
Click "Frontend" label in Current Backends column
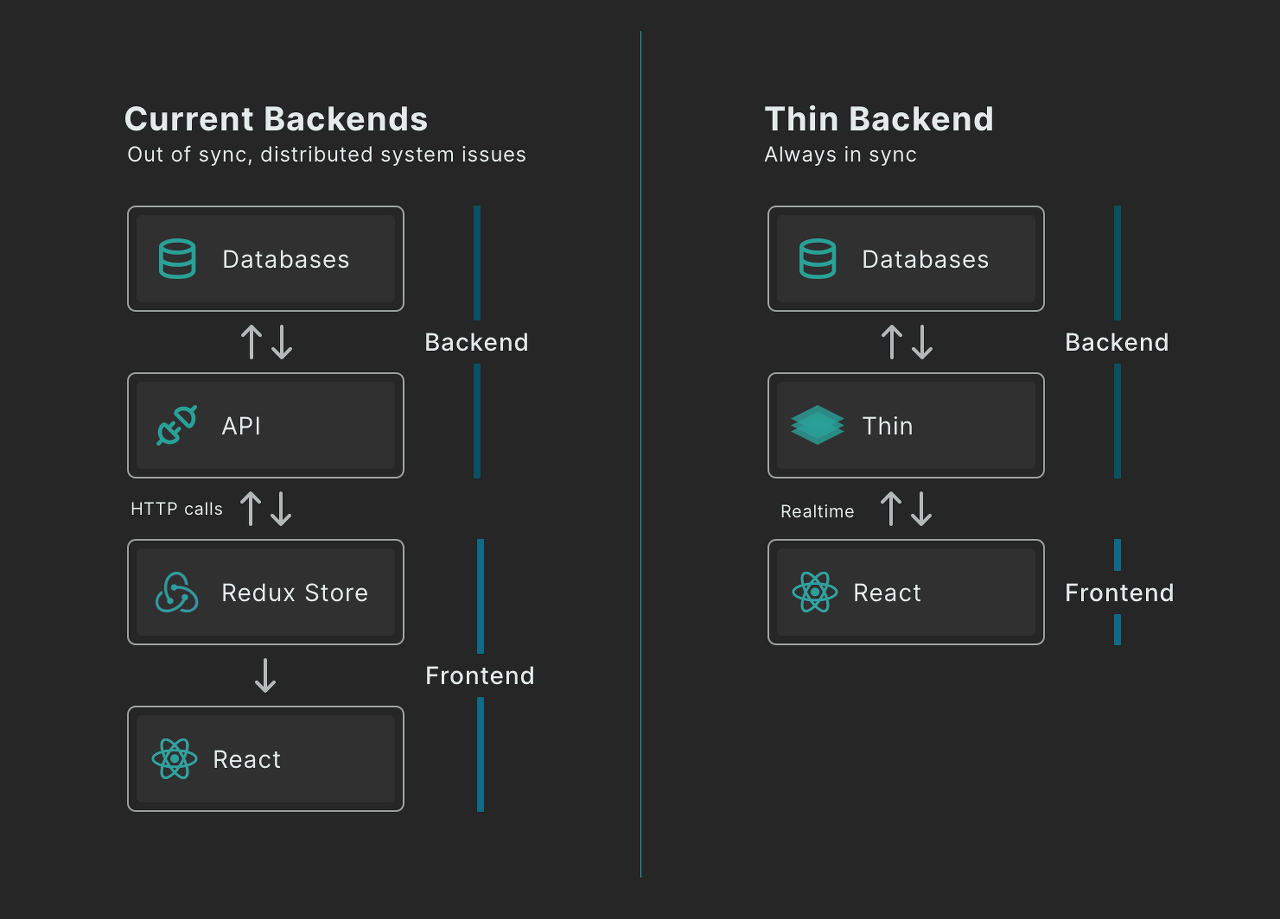click(x=480, y=676)
